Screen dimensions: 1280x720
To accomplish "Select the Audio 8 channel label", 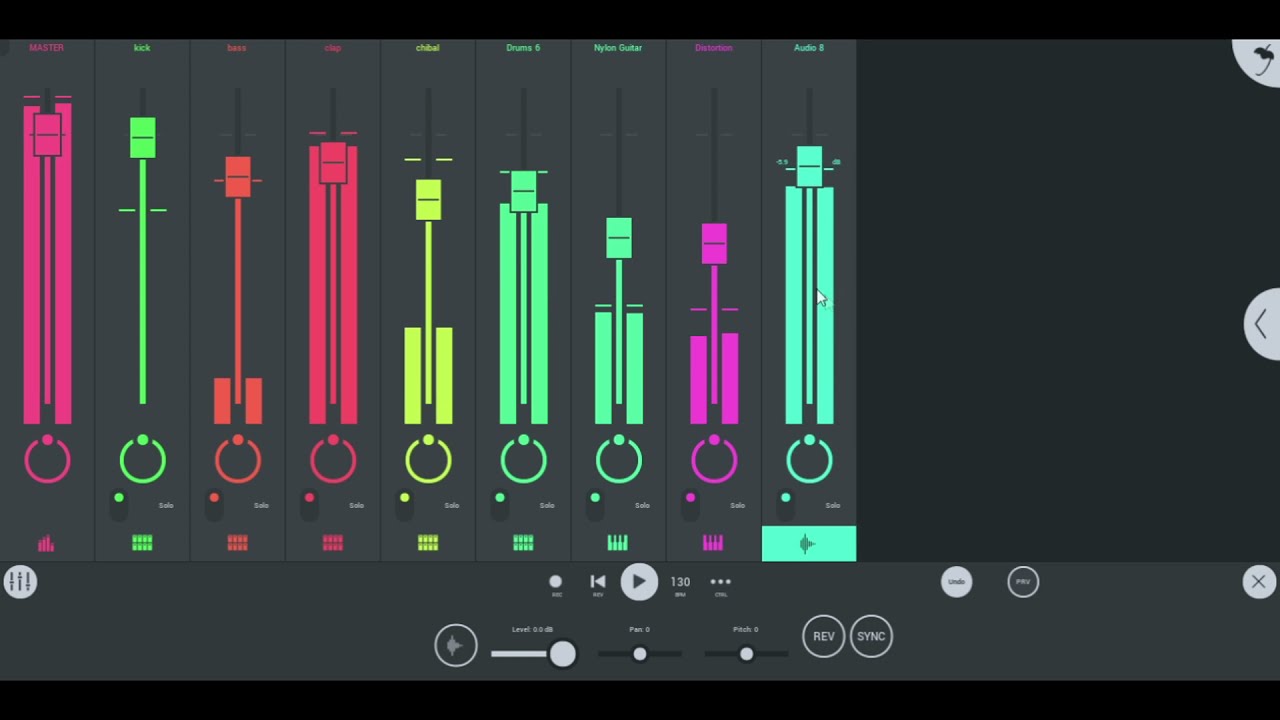I will (809, 47).
